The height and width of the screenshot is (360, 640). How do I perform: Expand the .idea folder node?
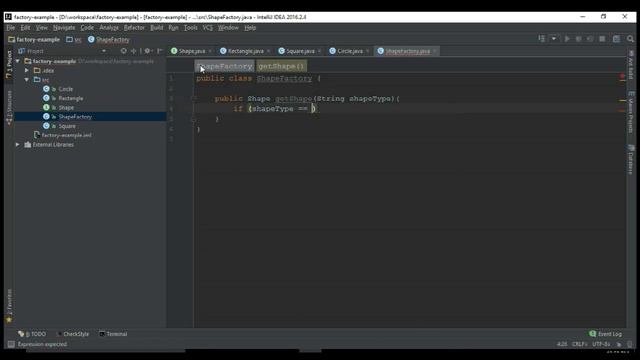click(x=27, y=70)
